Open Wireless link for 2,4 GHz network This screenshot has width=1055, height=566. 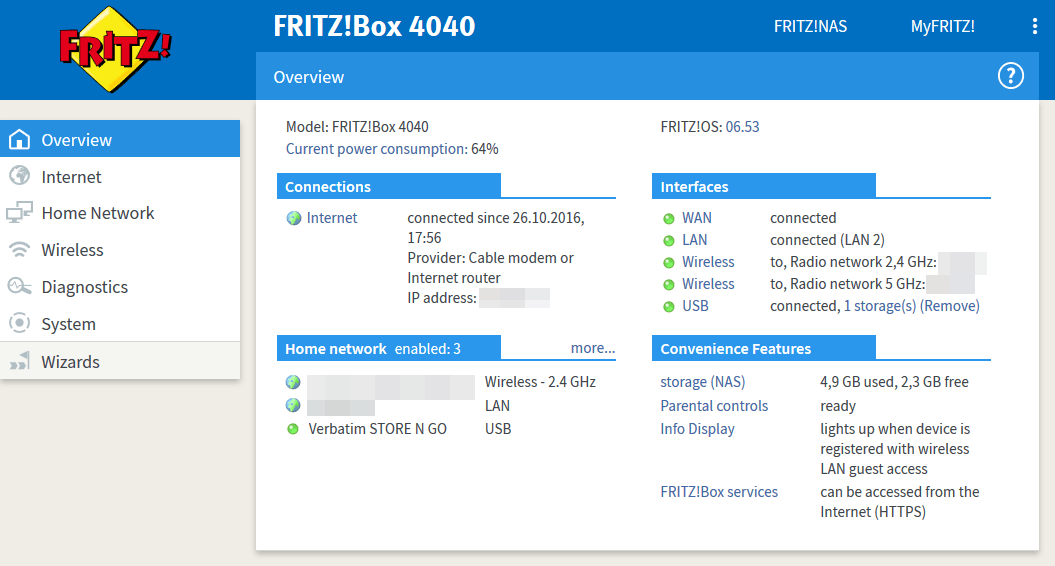point(708,262)
